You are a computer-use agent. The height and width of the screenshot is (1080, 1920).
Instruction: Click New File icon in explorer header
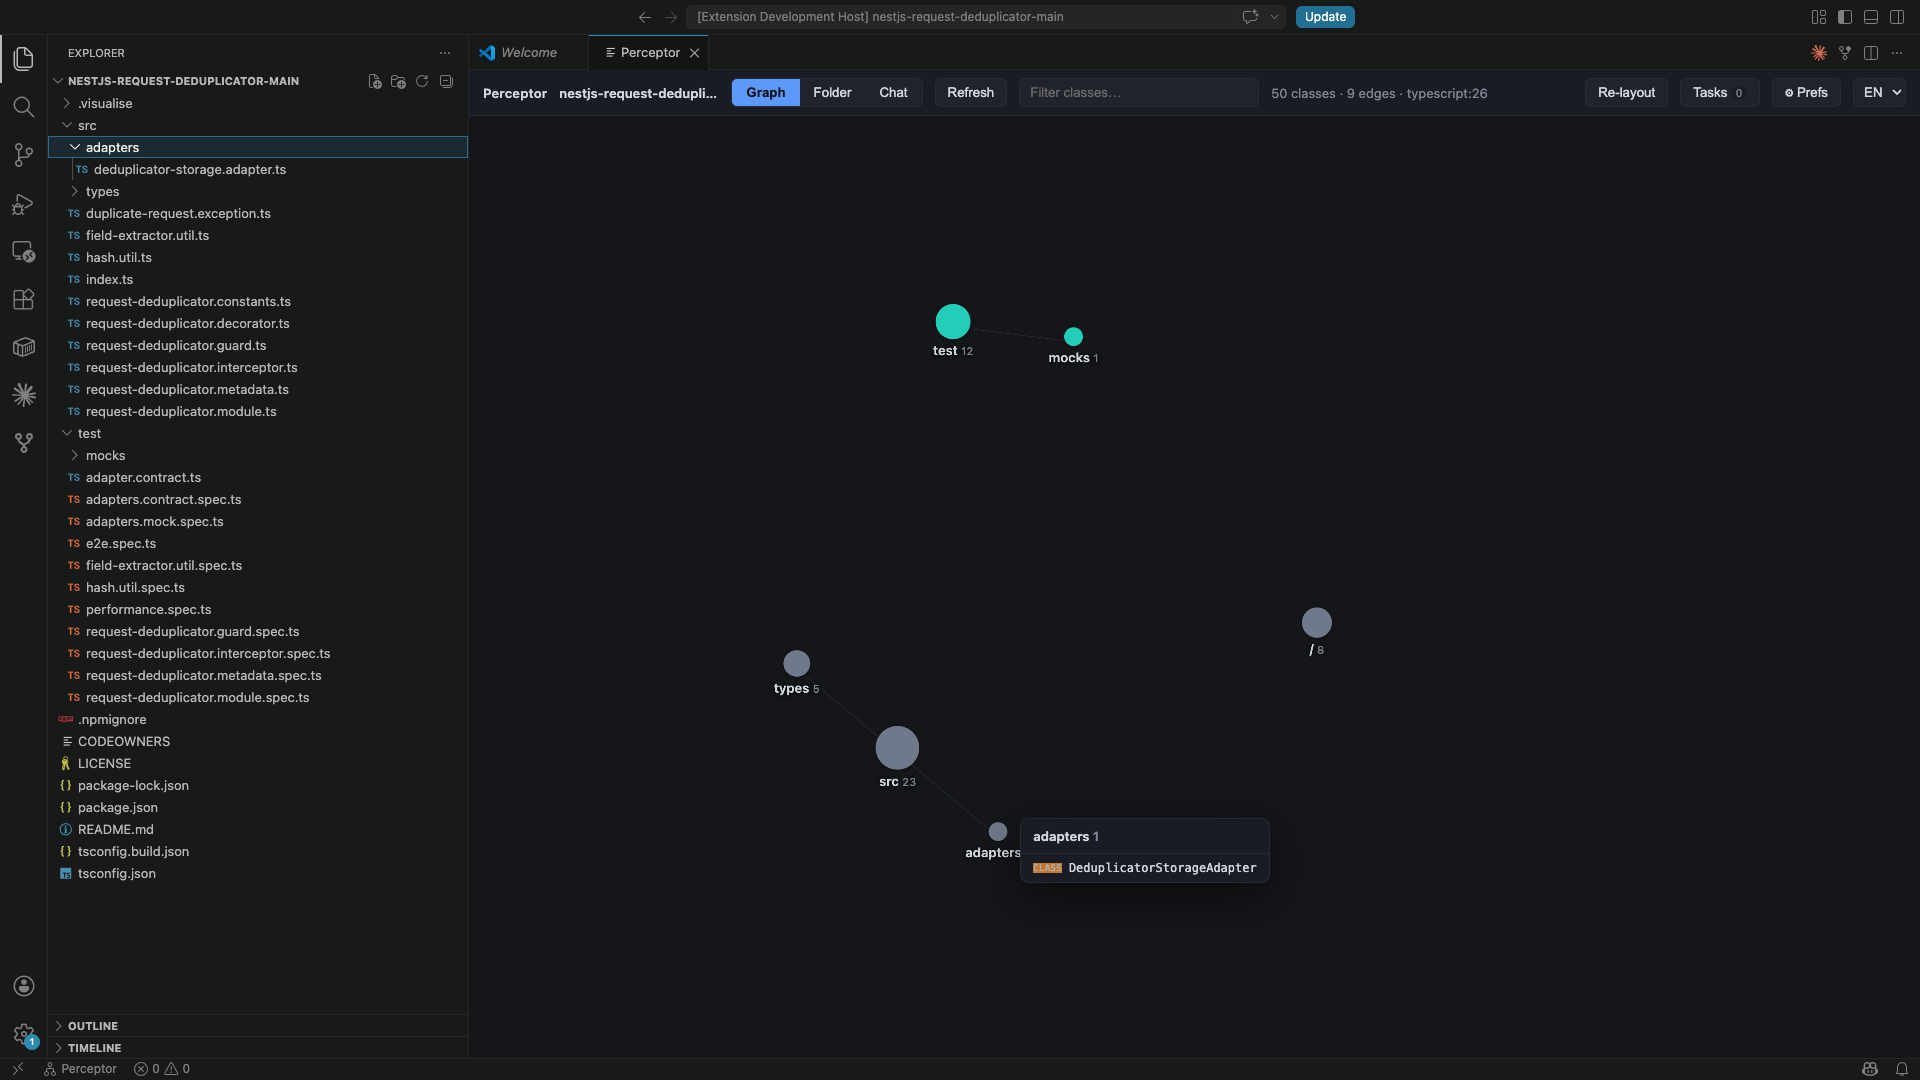pyautogui.click(x=374, y=81)
